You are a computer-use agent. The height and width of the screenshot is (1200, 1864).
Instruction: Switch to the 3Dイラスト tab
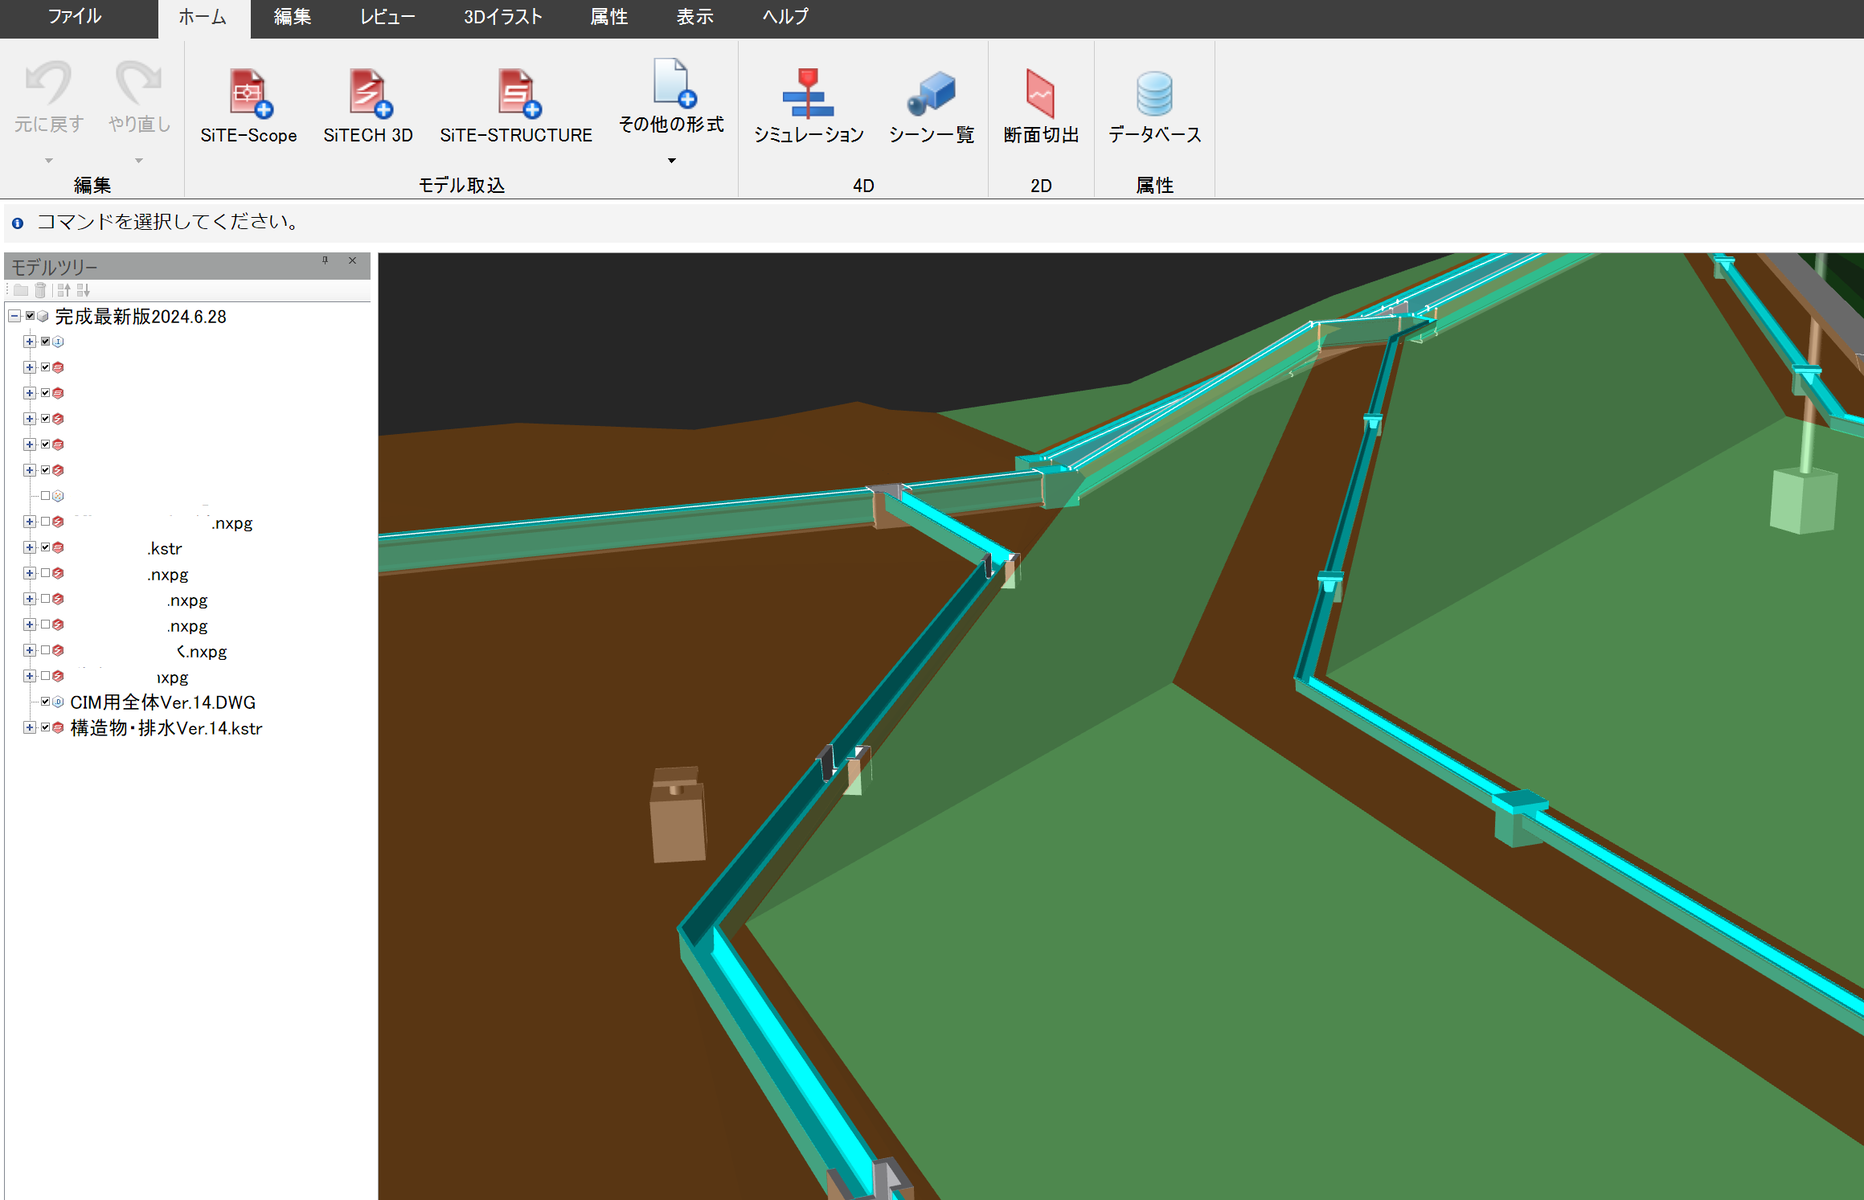point(503,17)
